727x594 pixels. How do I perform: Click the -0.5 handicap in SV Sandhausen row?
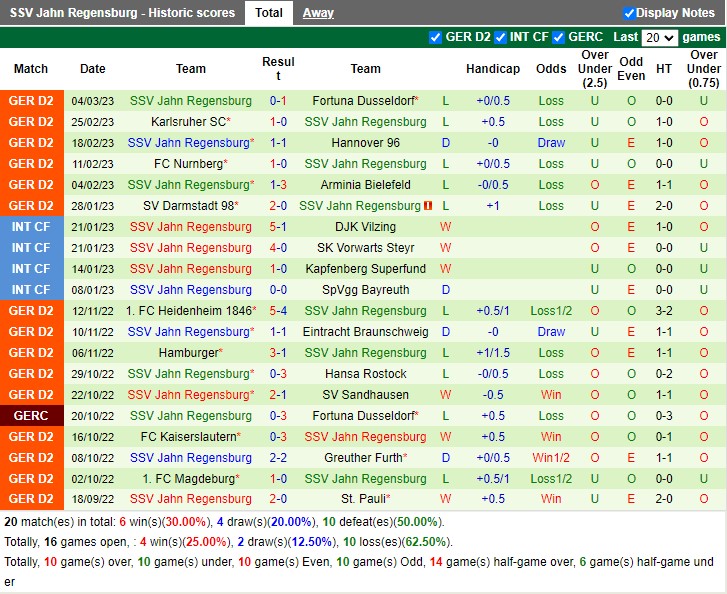click(493, 395)
